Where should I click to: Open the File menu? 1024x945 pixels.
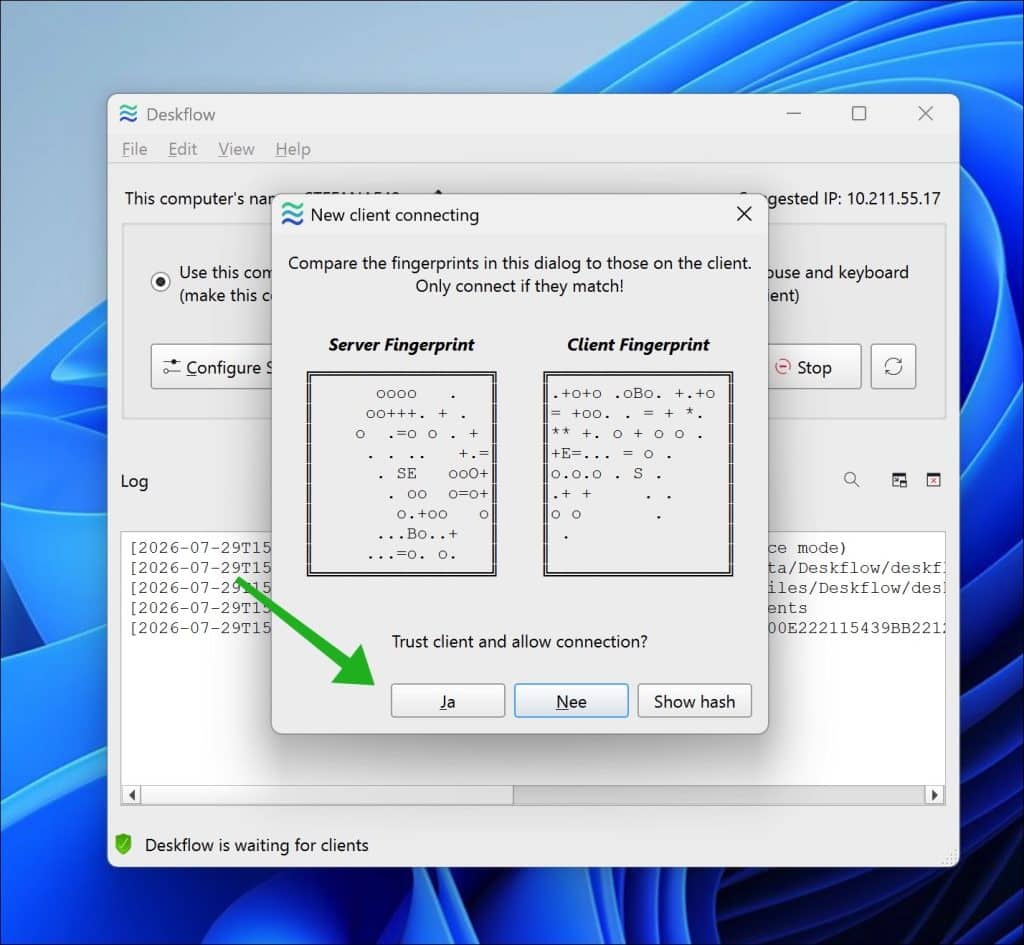135,150
